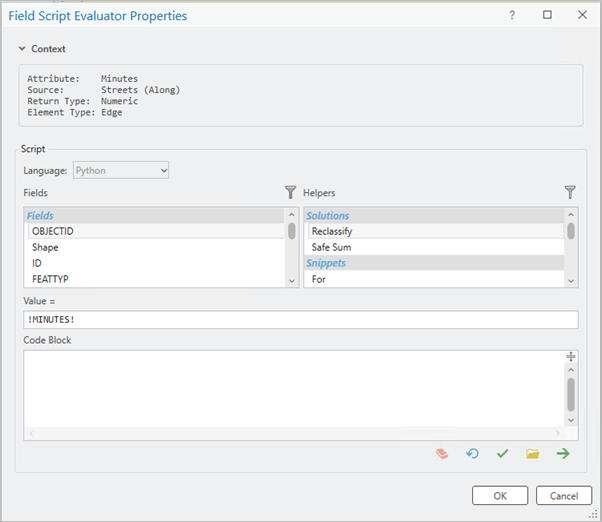Viewport: 602px width, 522px height.
Task: Open the Fields filter funnel
Action: 291,192
